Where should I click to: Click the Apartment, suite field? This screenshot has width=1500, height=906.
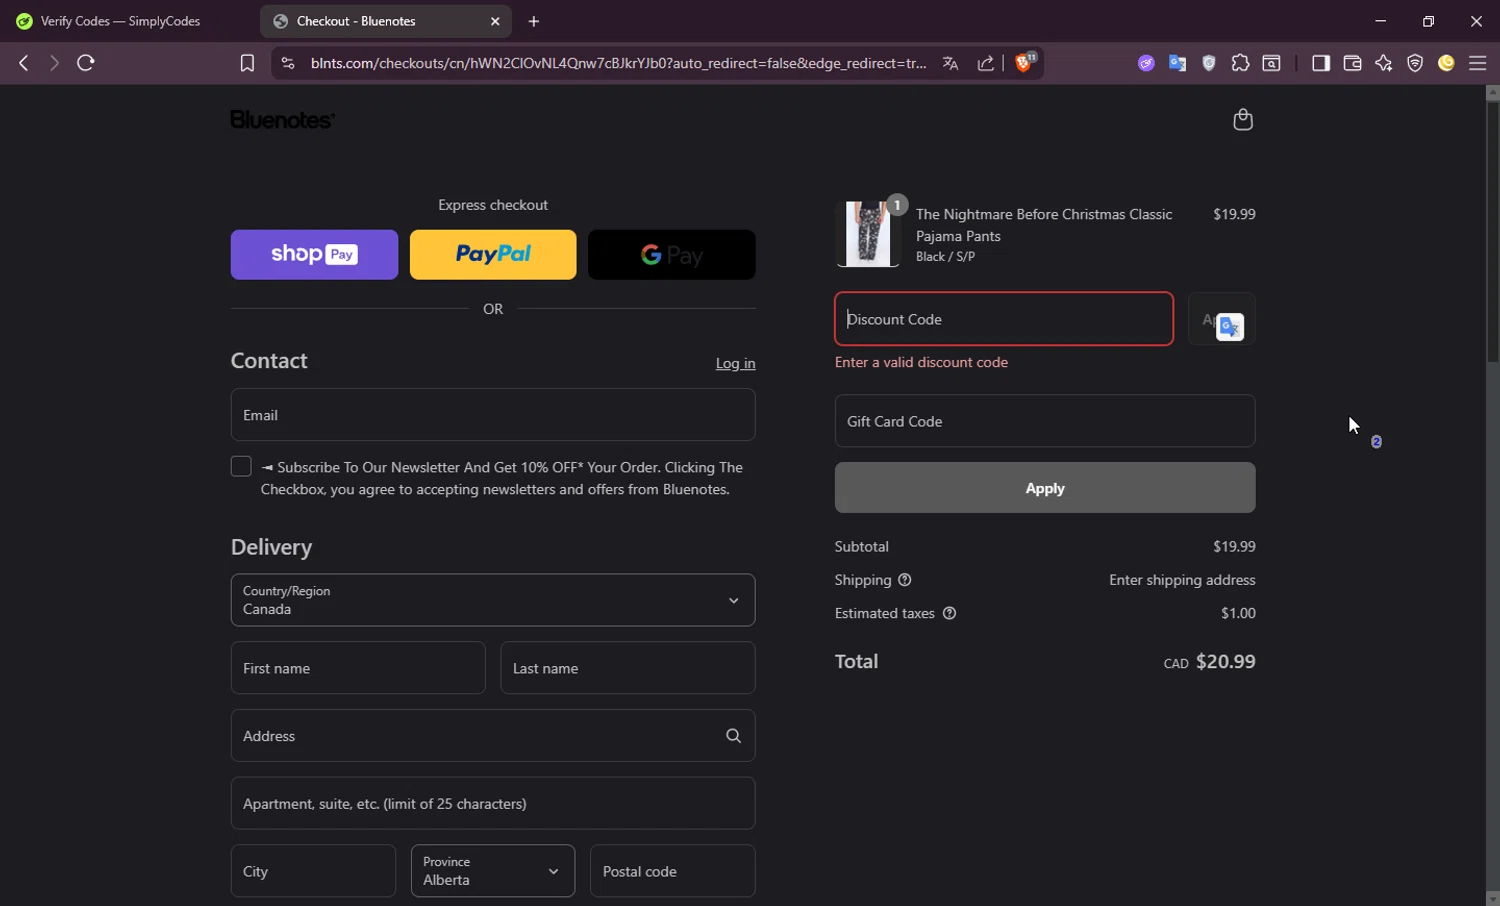(493, 804)
